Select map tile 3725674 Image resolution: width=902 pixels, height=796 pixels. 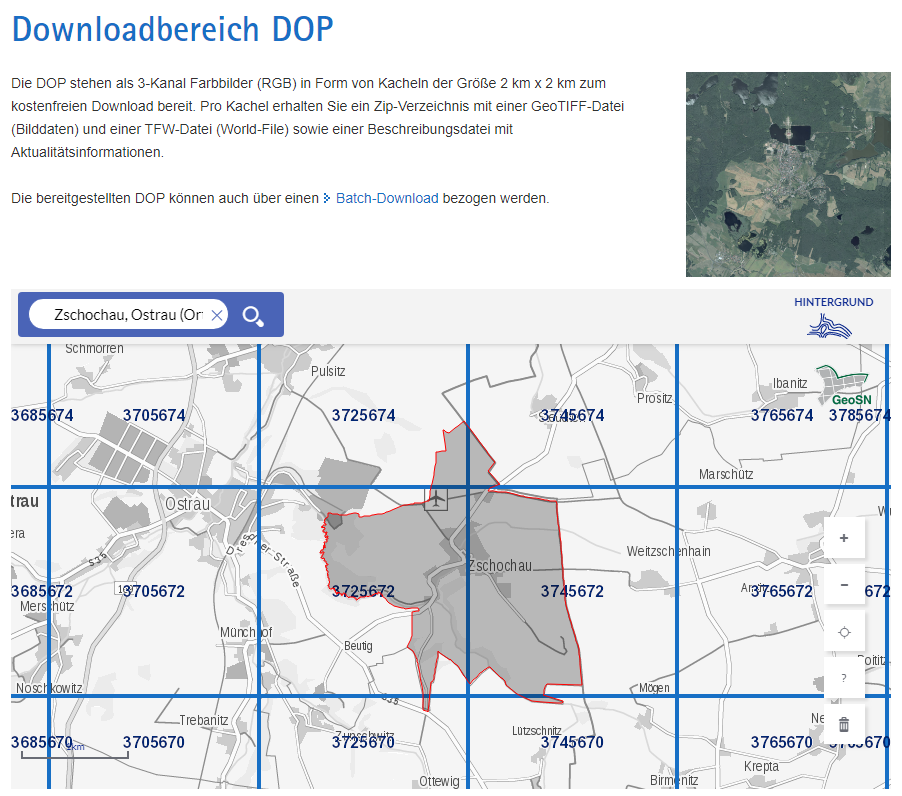[x=363, y=415]
